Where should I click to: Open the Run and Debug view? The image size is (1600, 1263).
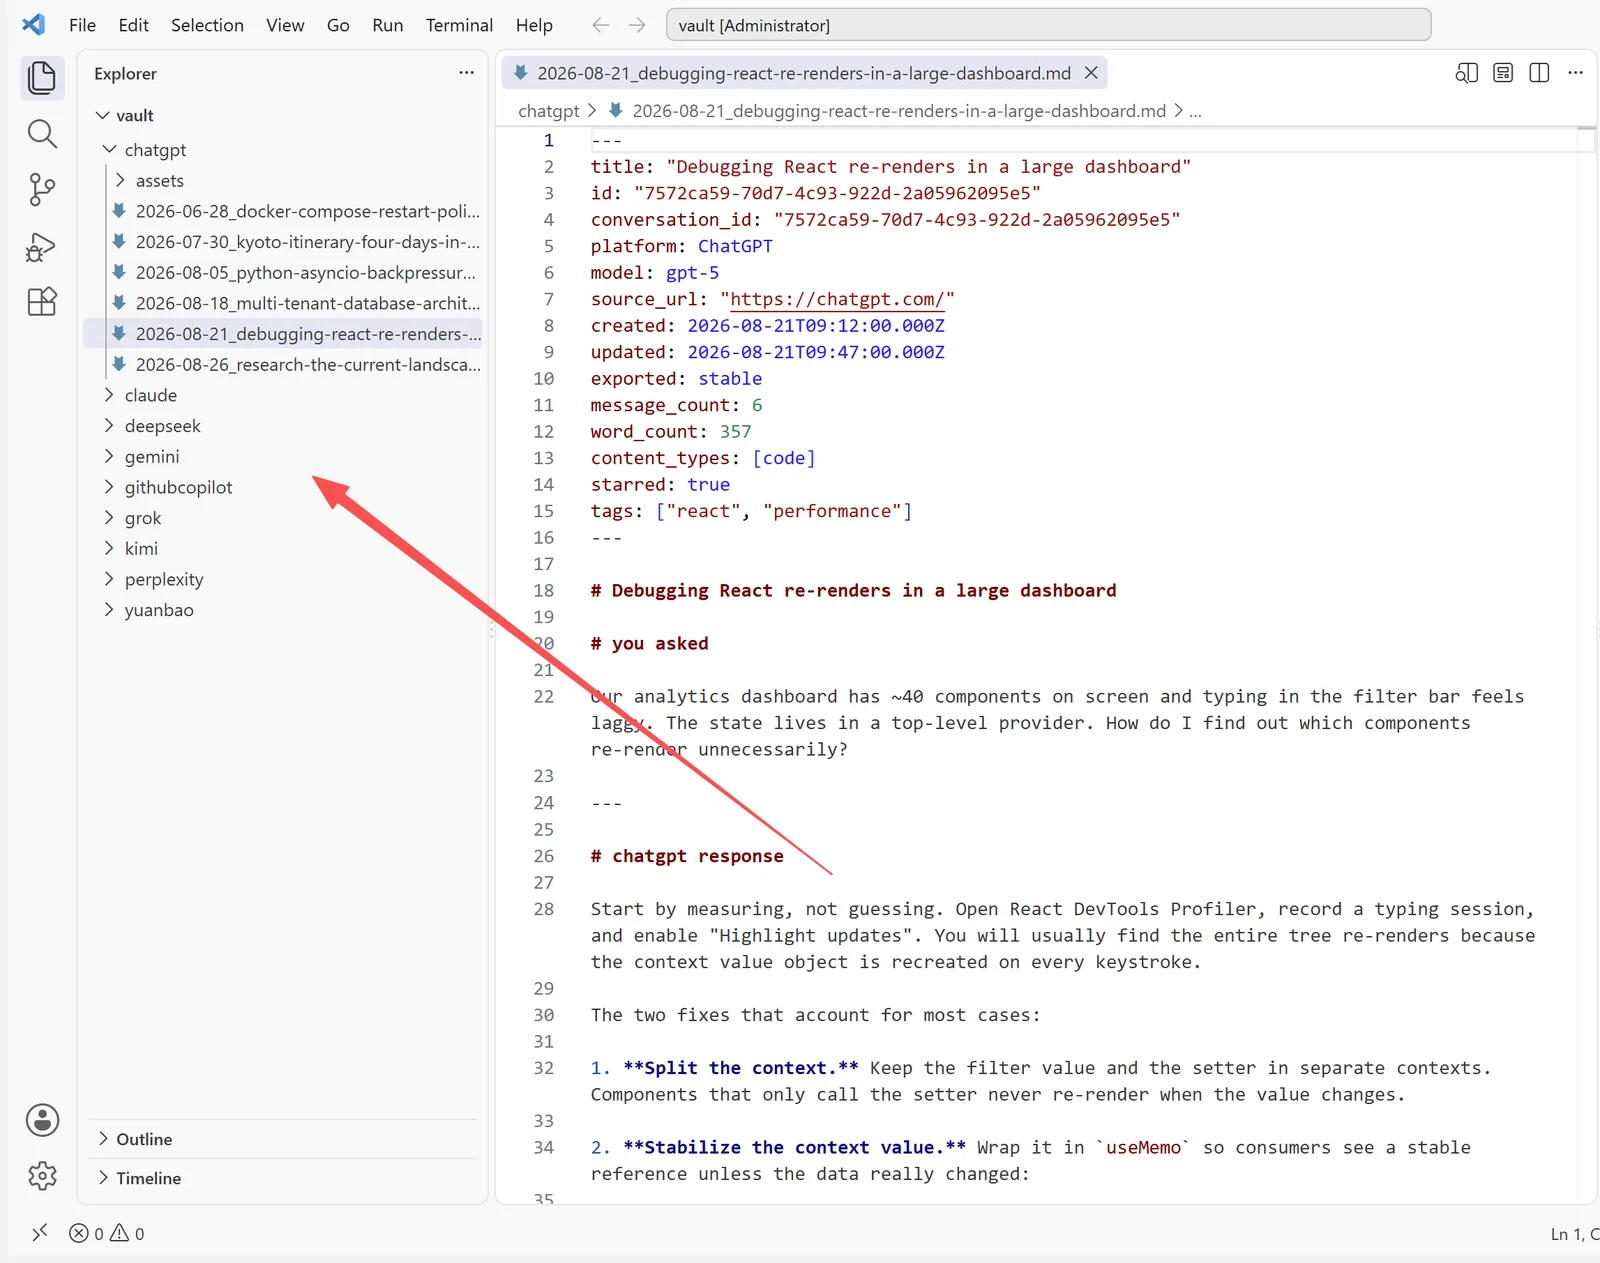(x=42, y=246)
